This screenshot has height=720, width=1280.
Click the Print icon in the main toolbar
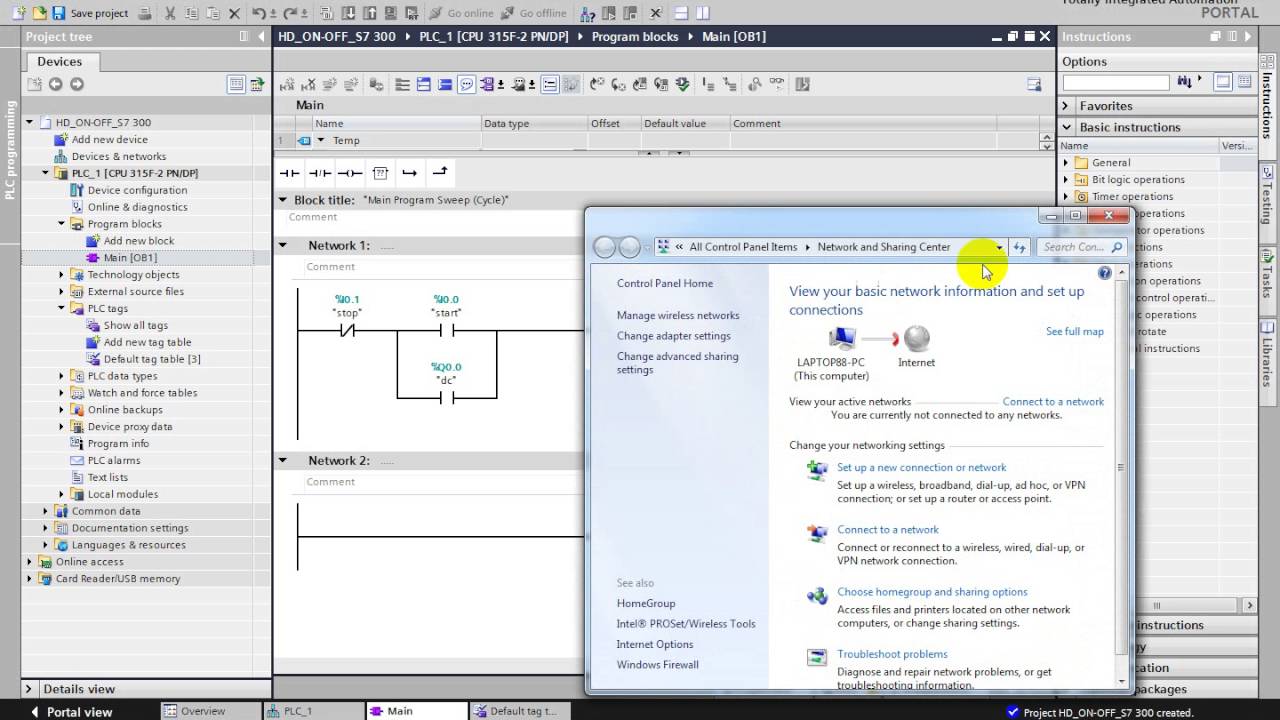click(145, 13)
